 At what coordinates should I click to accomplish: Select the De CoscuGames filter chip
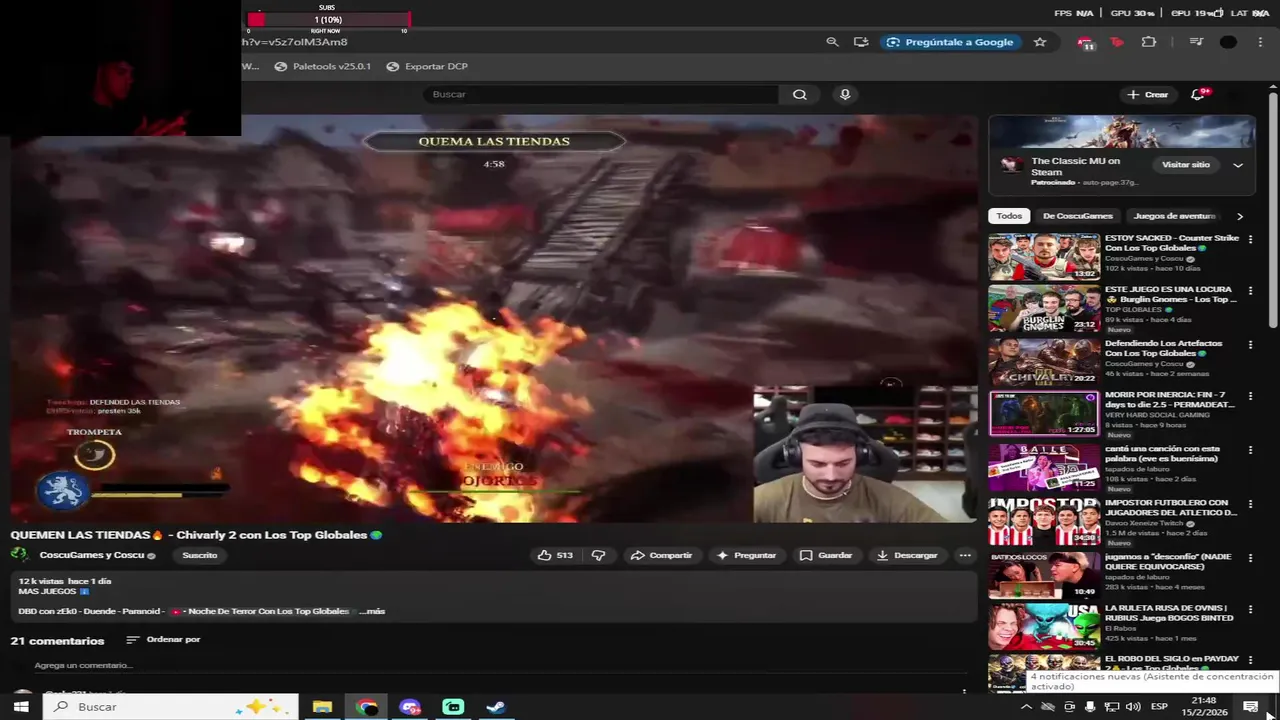pos(1078,216)
